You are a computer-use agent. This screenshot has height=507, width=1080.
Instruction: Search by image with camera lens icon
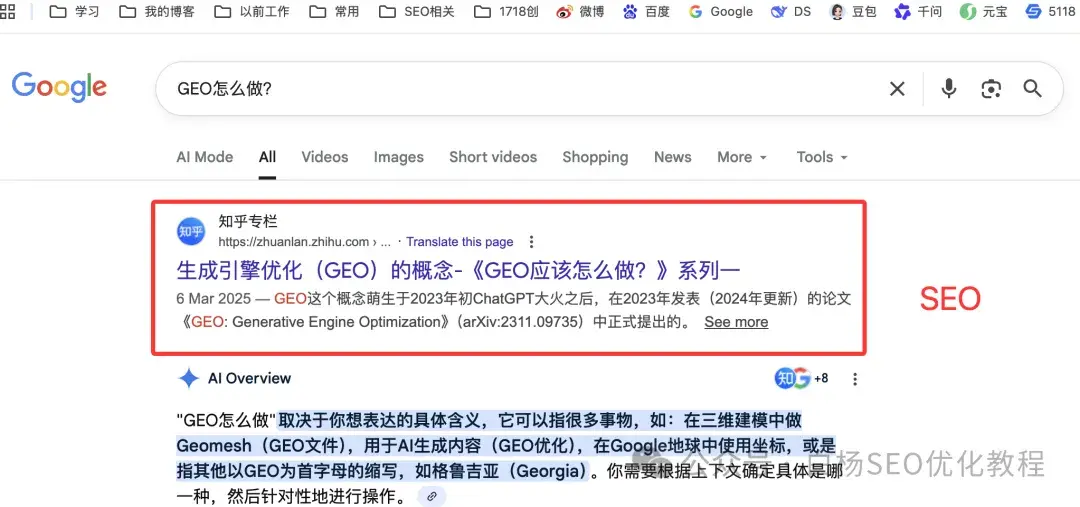click(990, 88)
